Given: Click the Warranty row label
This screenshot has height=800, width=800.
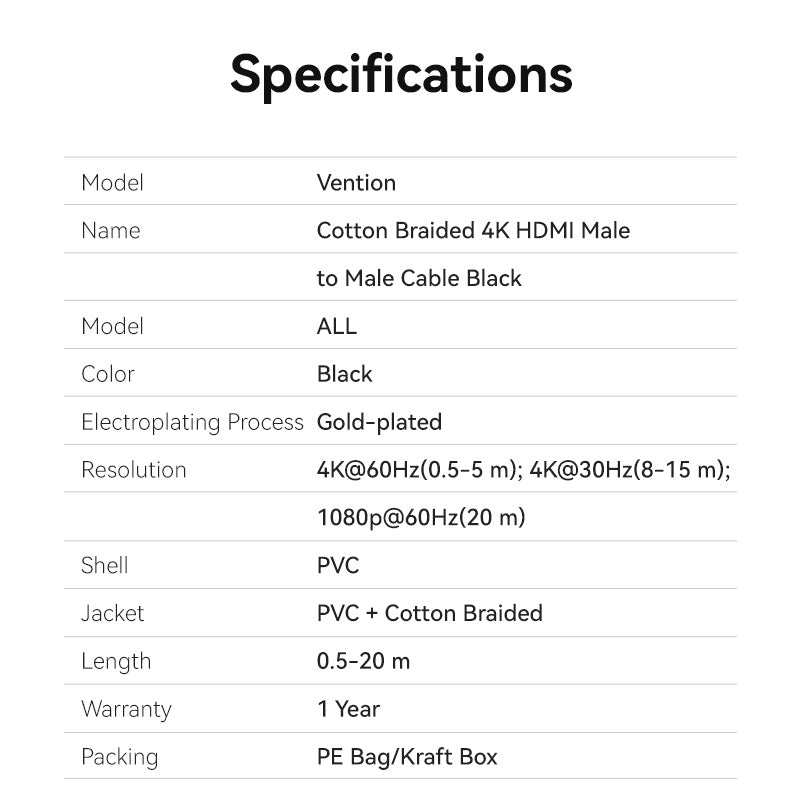Looking at the screenshot, I should point(126,709).
